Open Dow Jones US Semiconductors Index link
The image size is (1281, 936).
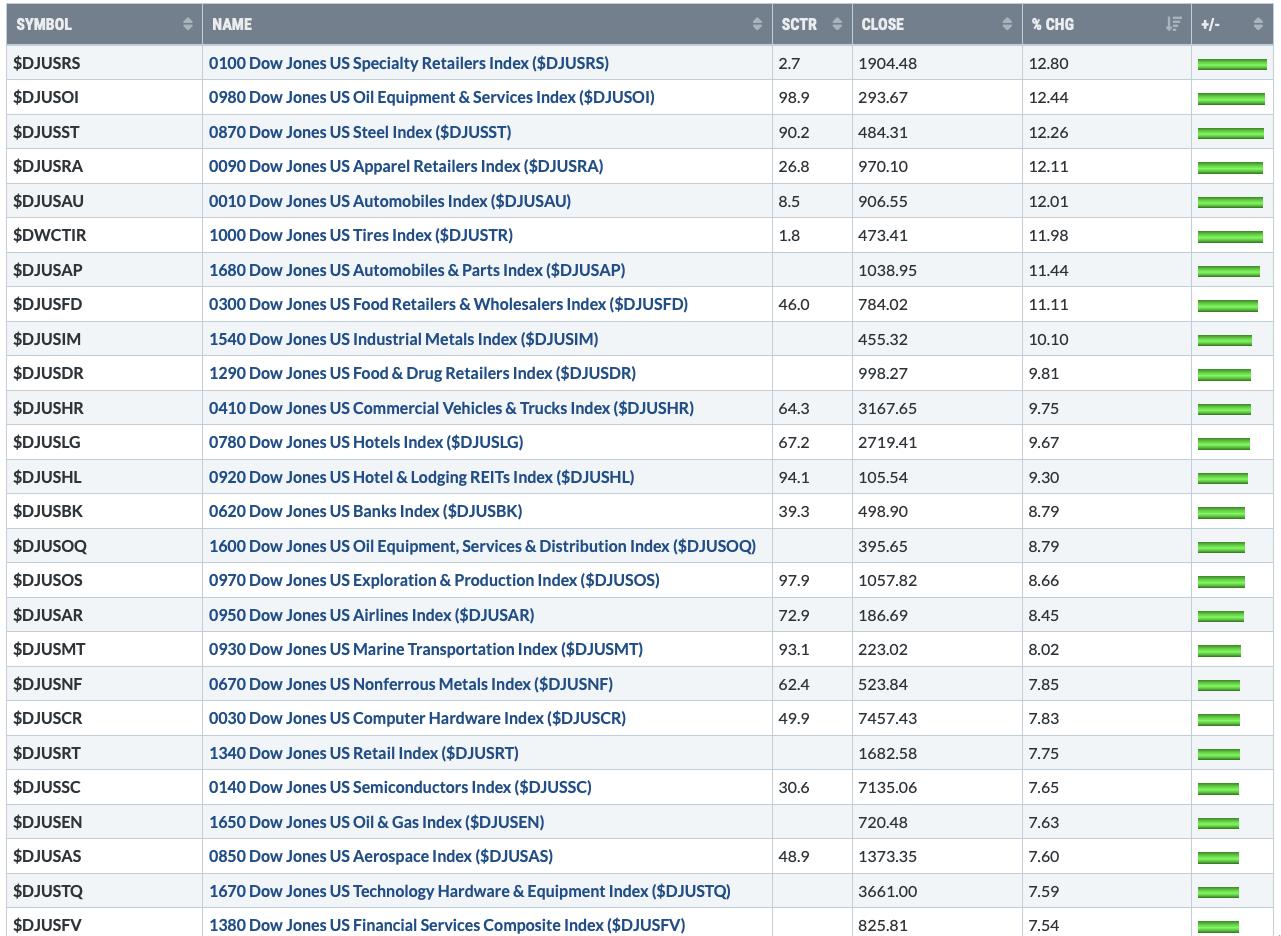[400, 787]
